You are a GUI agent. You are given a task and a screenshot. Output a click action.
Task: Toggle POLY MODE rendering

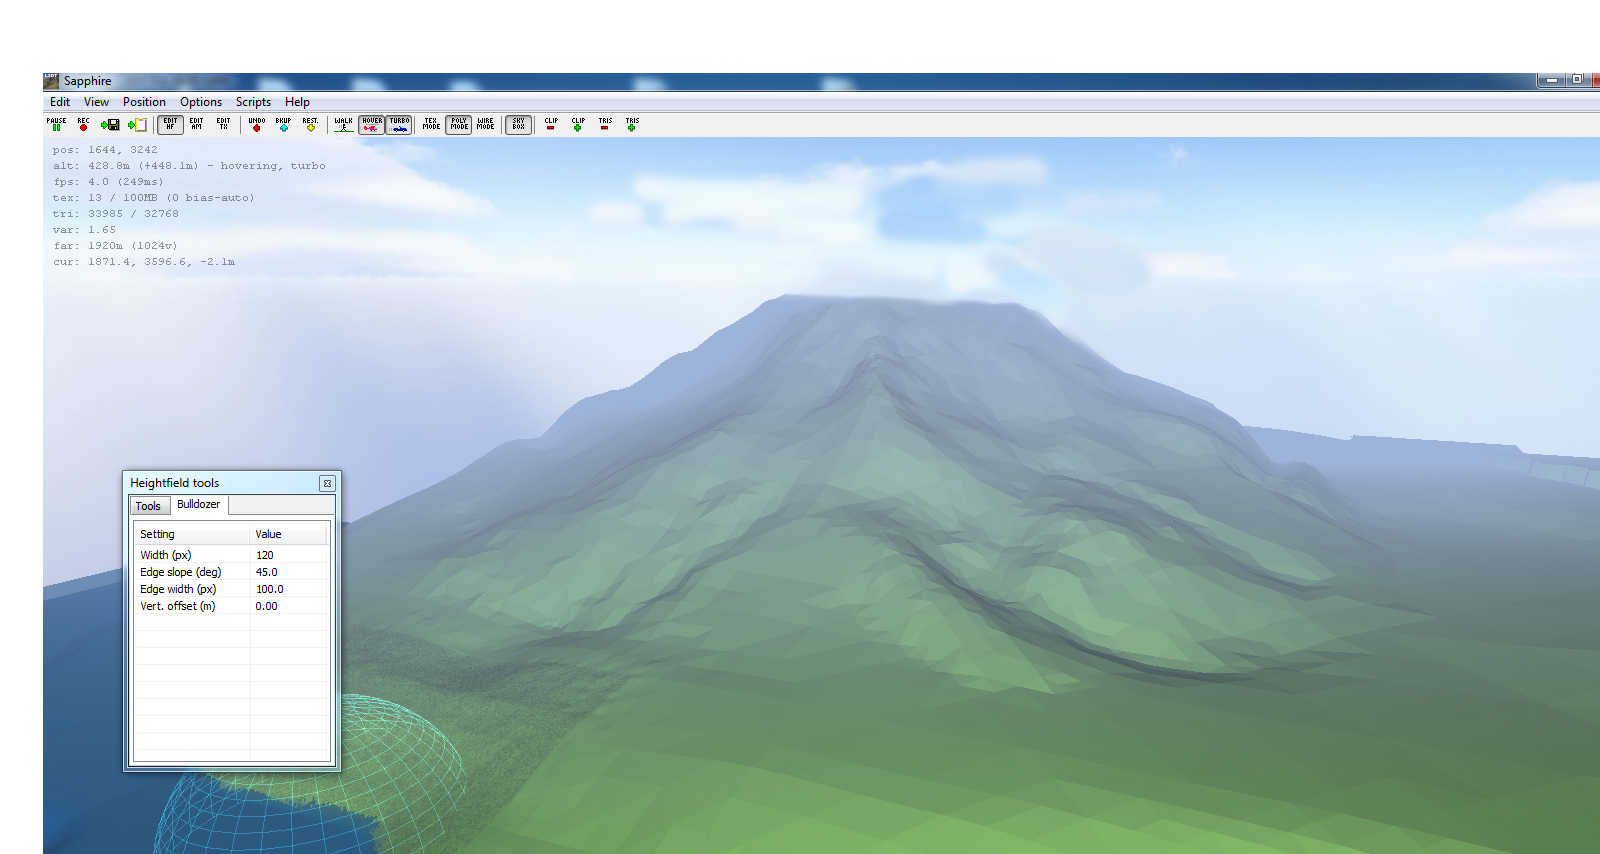[x=459, y=124]
